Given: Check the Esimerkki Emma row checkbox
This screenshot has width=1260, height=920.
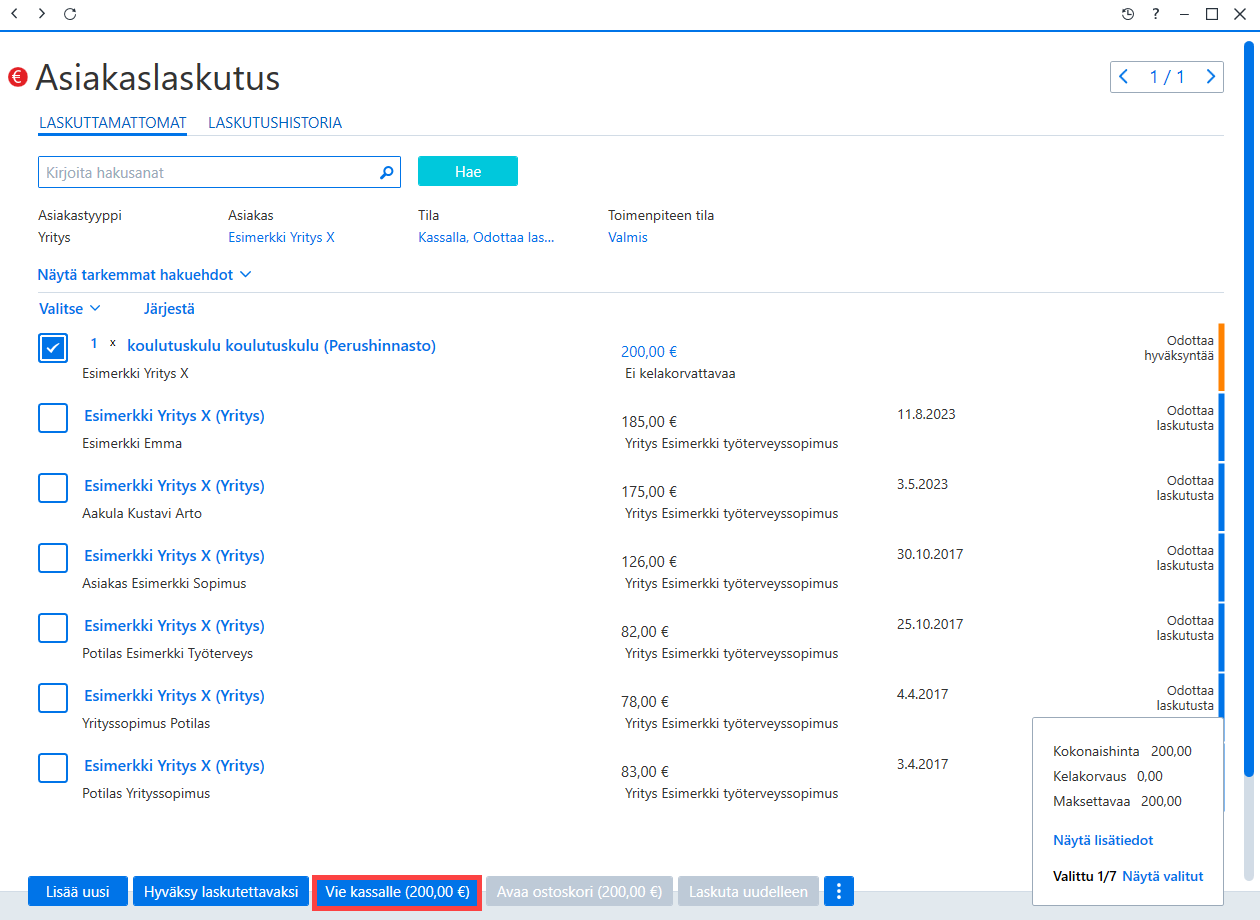Looking at the screenshot, I should point(53,418).
